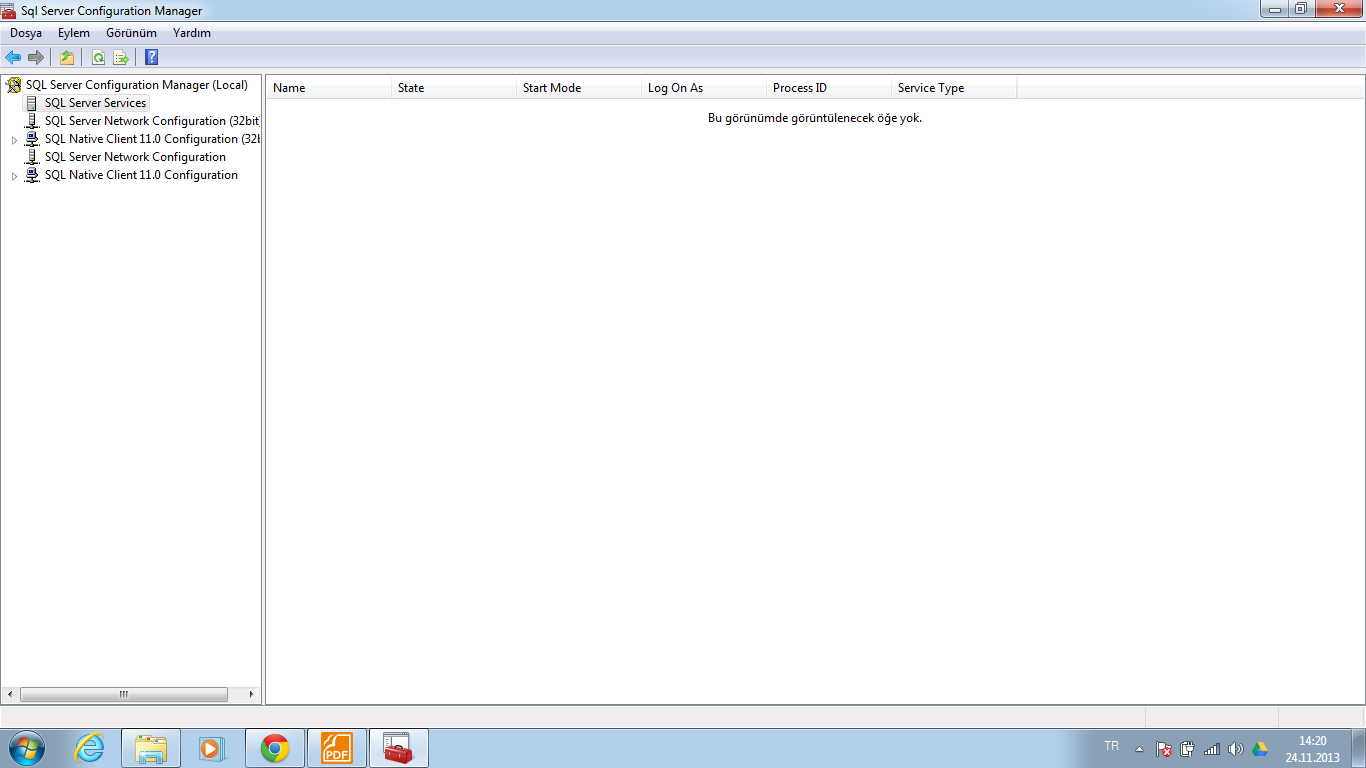Click the network signal tray icon
Image resolution: width=1366 pixels, height=768 pixels.
pyautogui.click(x=1212, y=749)
